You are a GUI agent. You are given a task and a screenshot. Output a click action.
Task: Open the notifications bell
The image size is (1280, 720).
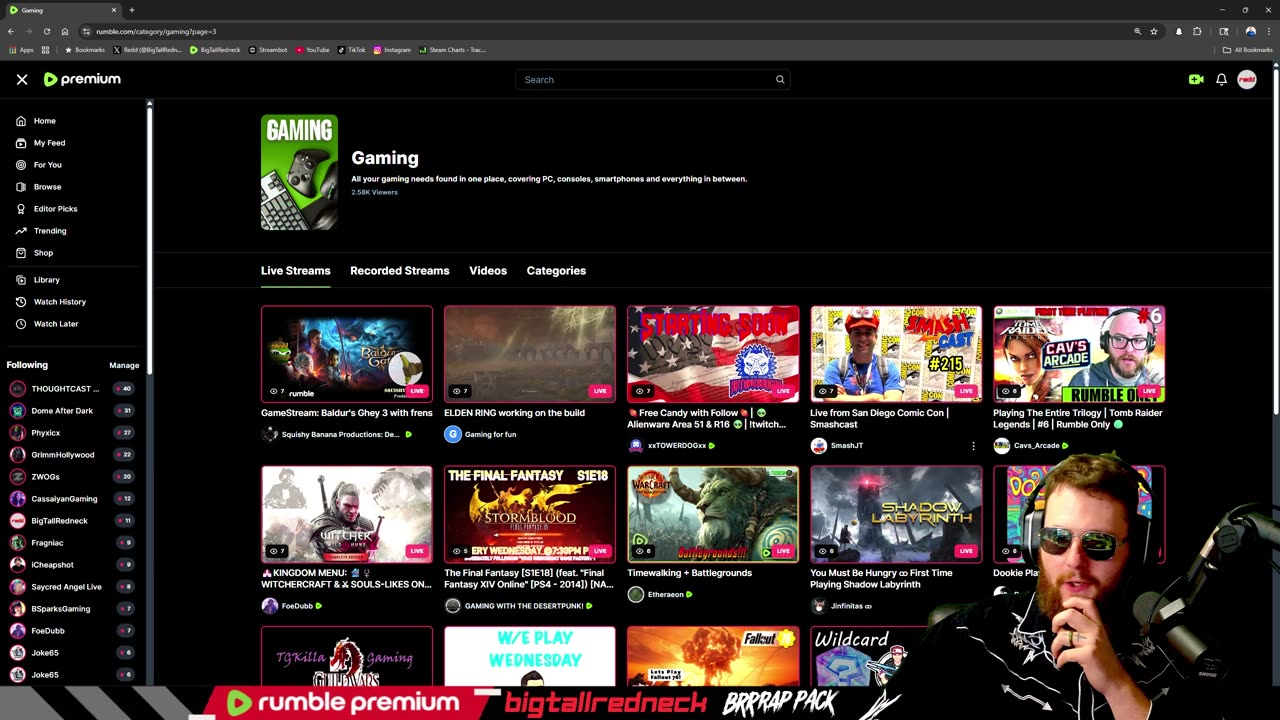(x=1221, y=80)
